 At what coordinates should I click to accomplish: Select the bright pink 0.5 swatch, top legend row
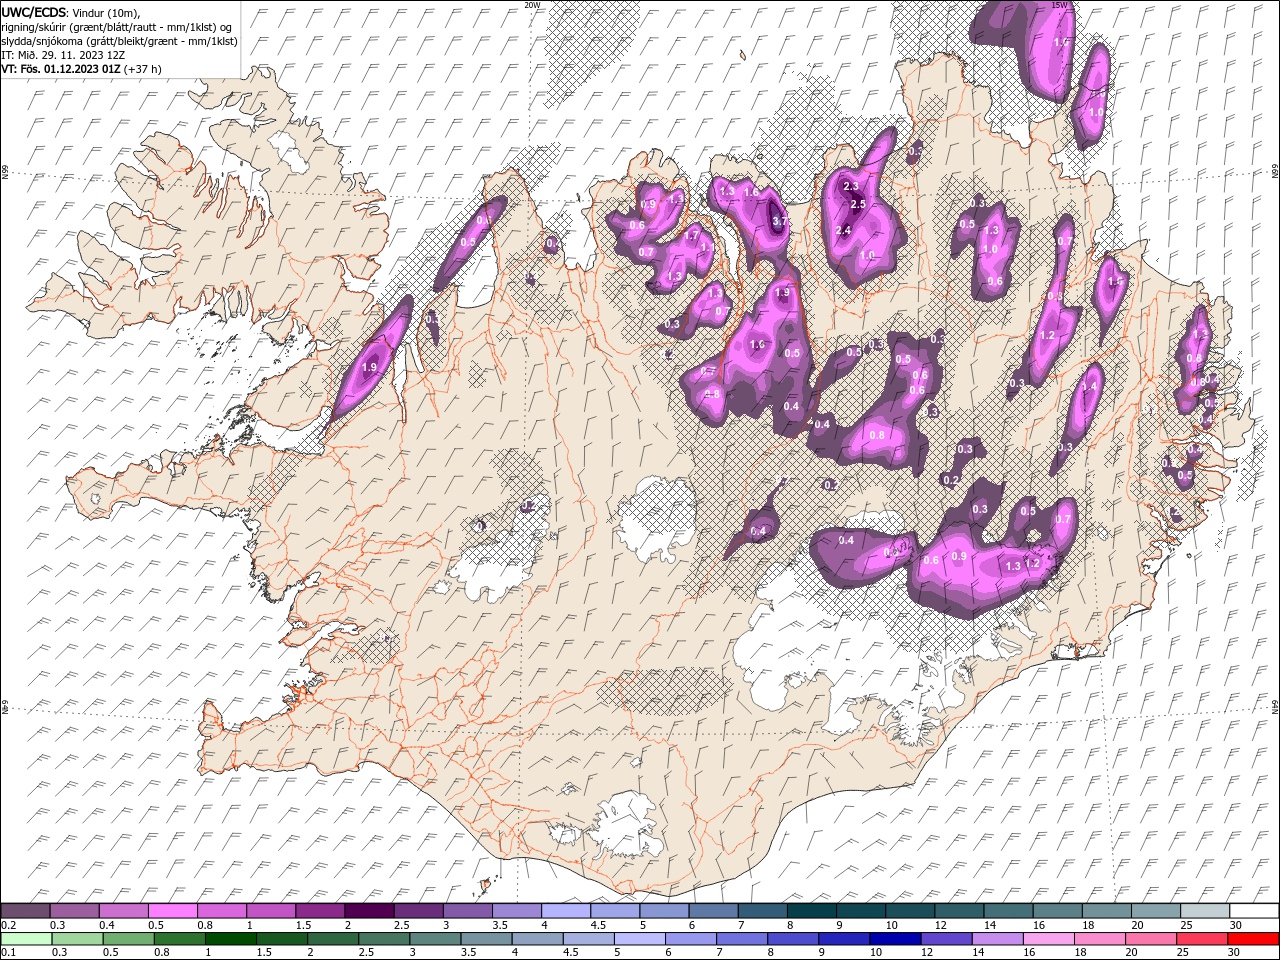tap(172, 910)
